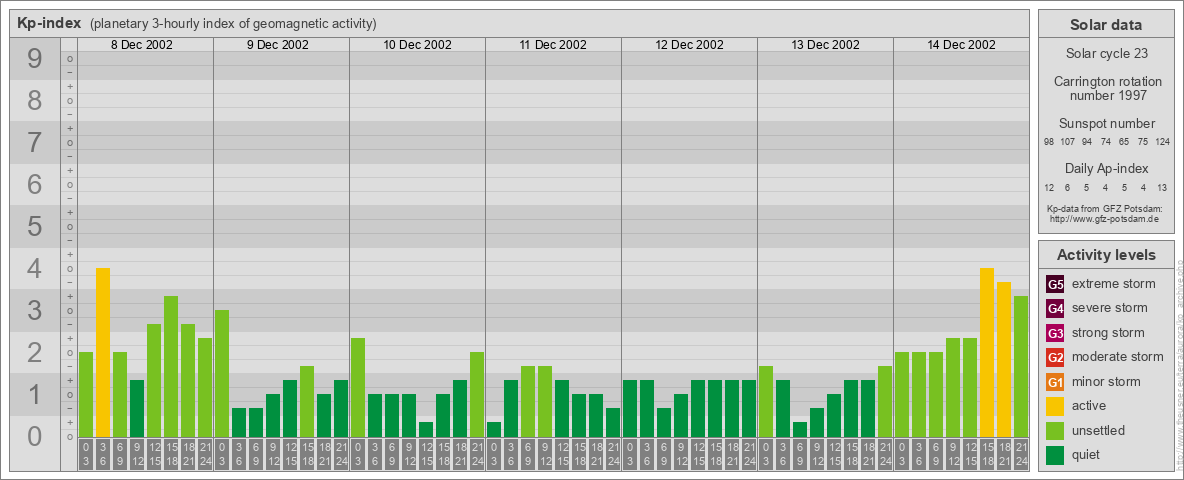This screenshot has width=1184, height=480.
Task: Click the first bar of 13 Dec 2002
Action: click(766, 402)
